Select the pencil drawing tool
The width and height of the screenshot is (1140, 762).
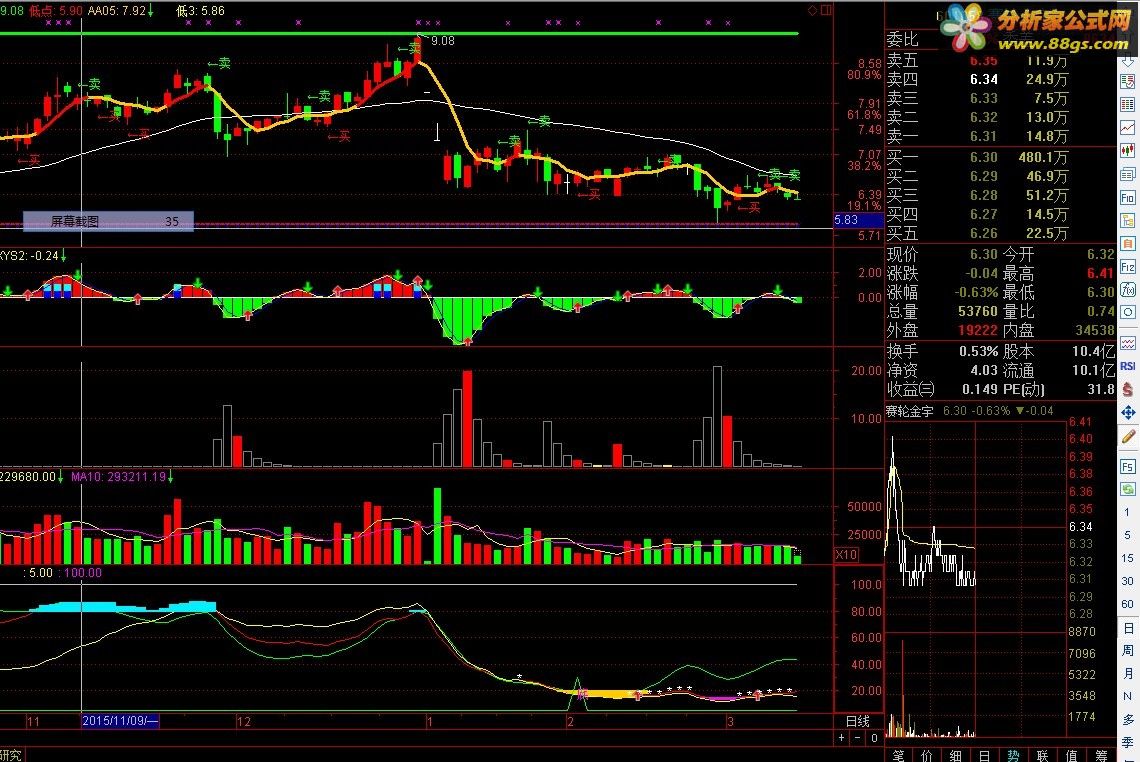[x=1128, y=437]
